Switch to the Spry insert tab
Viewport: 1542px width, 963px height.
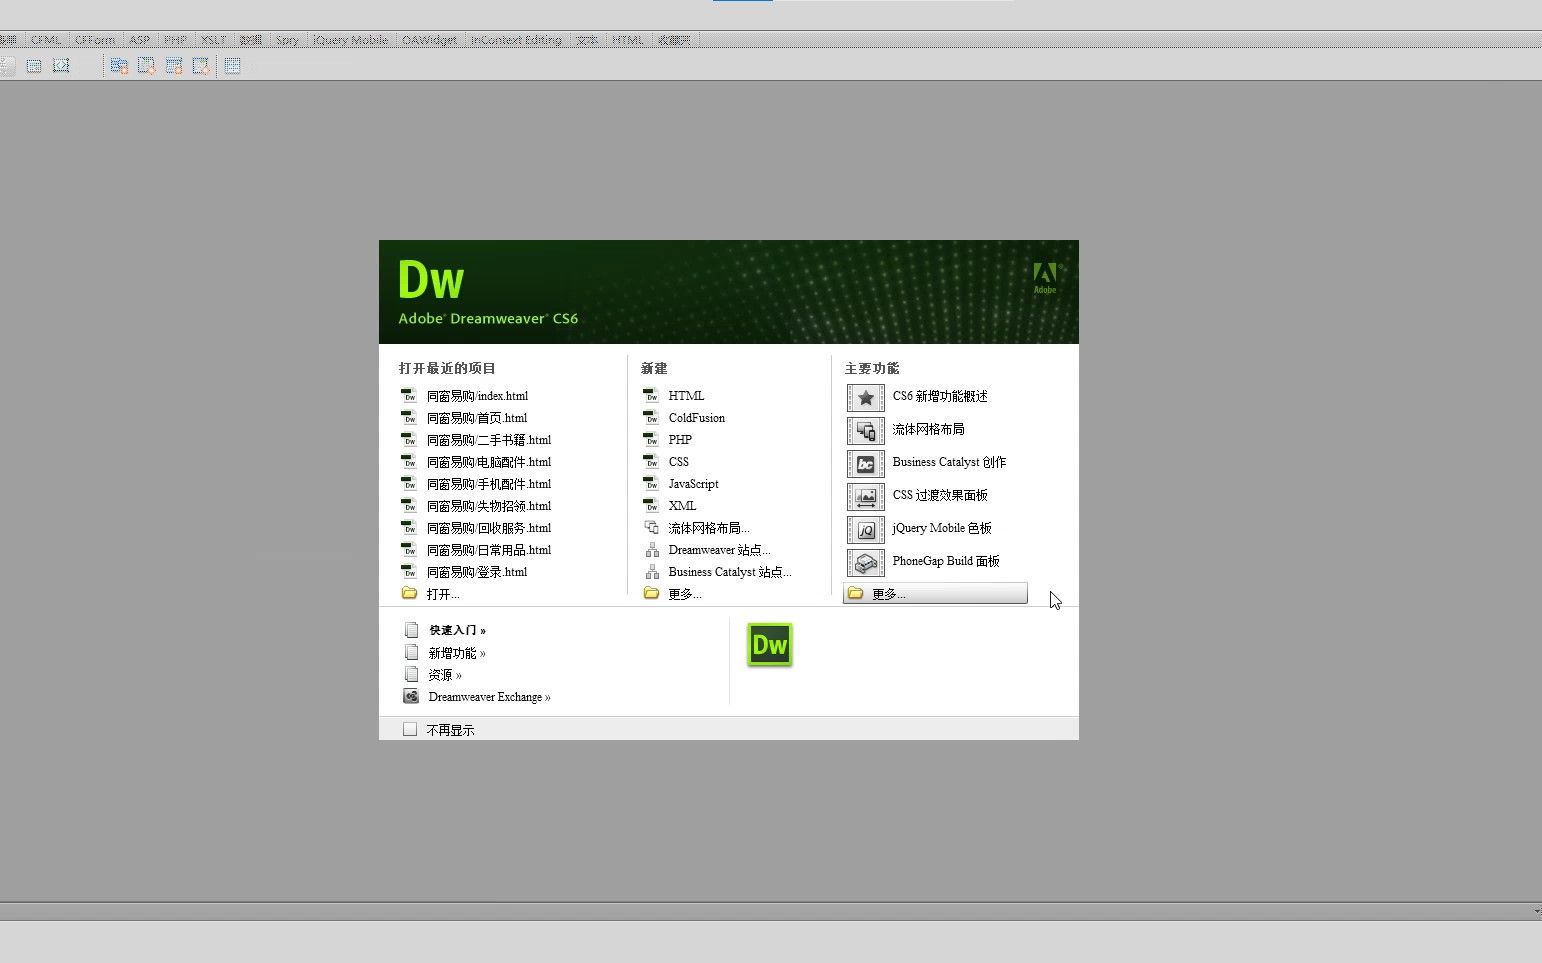point(287,40)
